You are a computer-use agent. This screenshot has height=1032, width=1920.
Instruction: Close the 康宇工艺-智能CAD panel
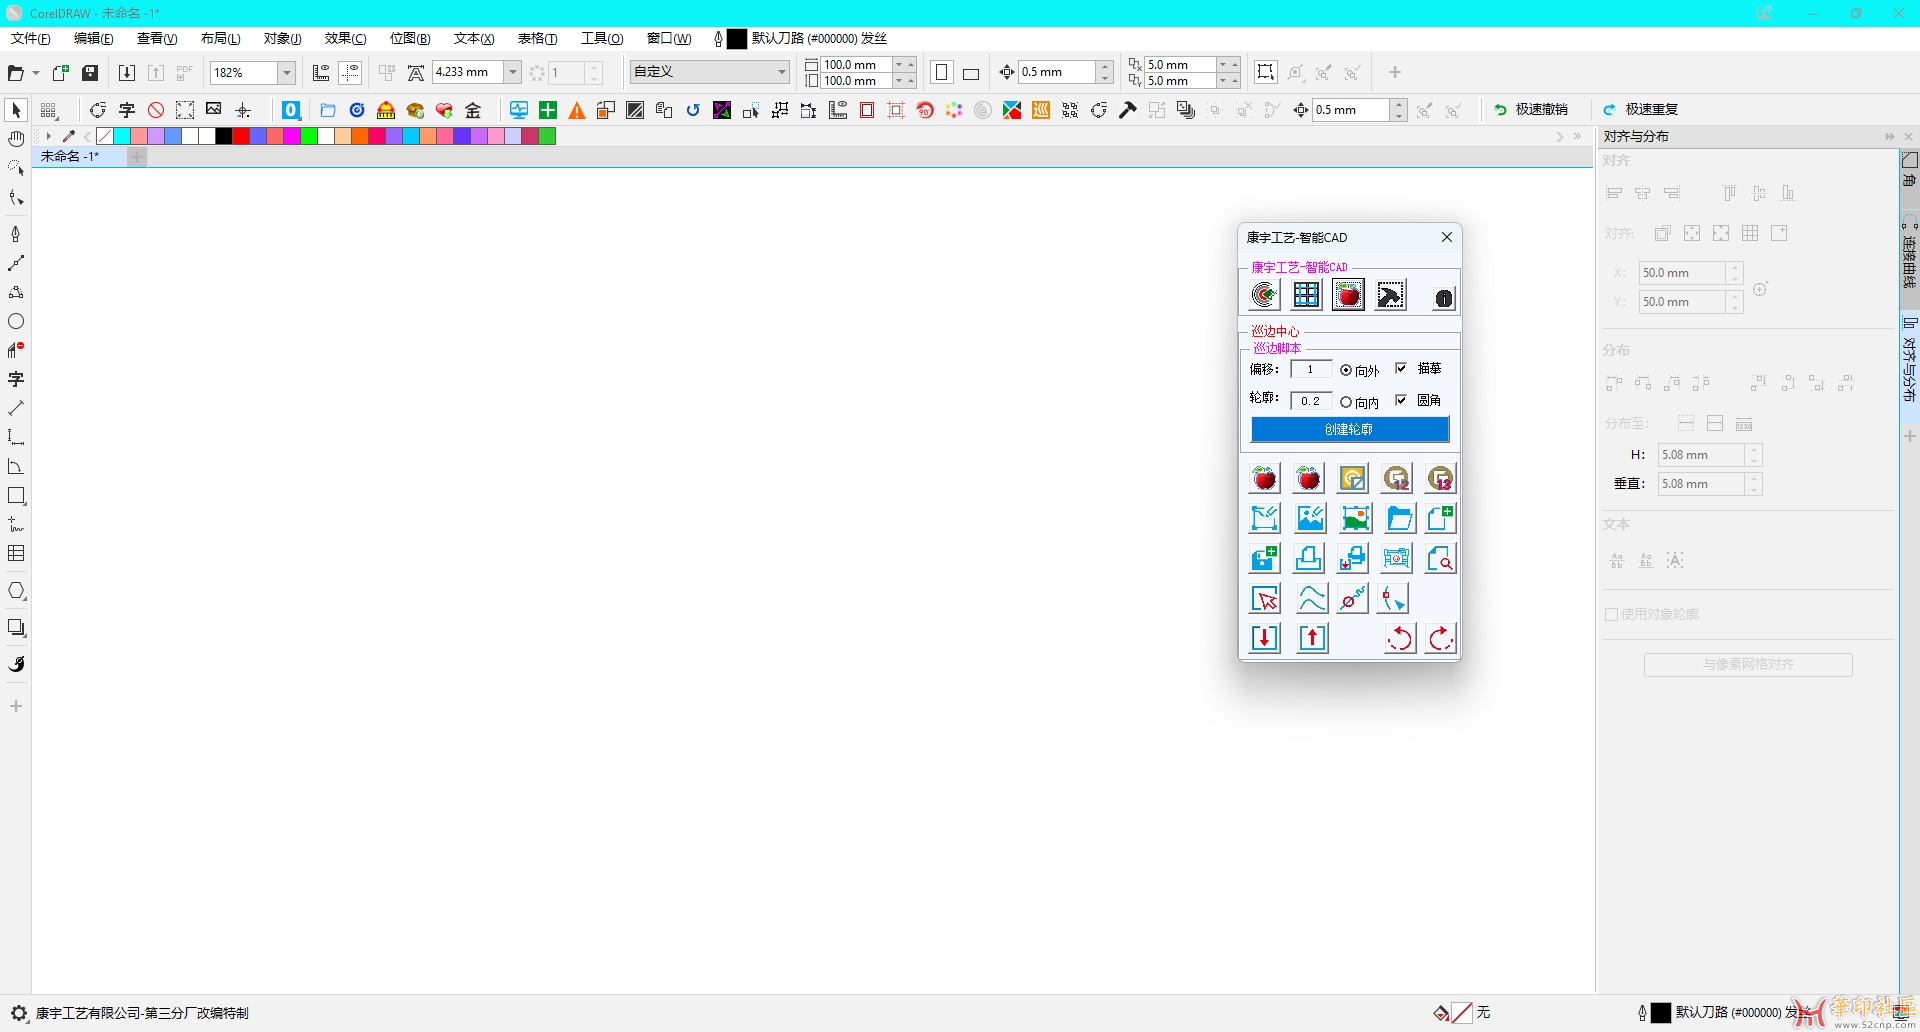coord(1446,237)
